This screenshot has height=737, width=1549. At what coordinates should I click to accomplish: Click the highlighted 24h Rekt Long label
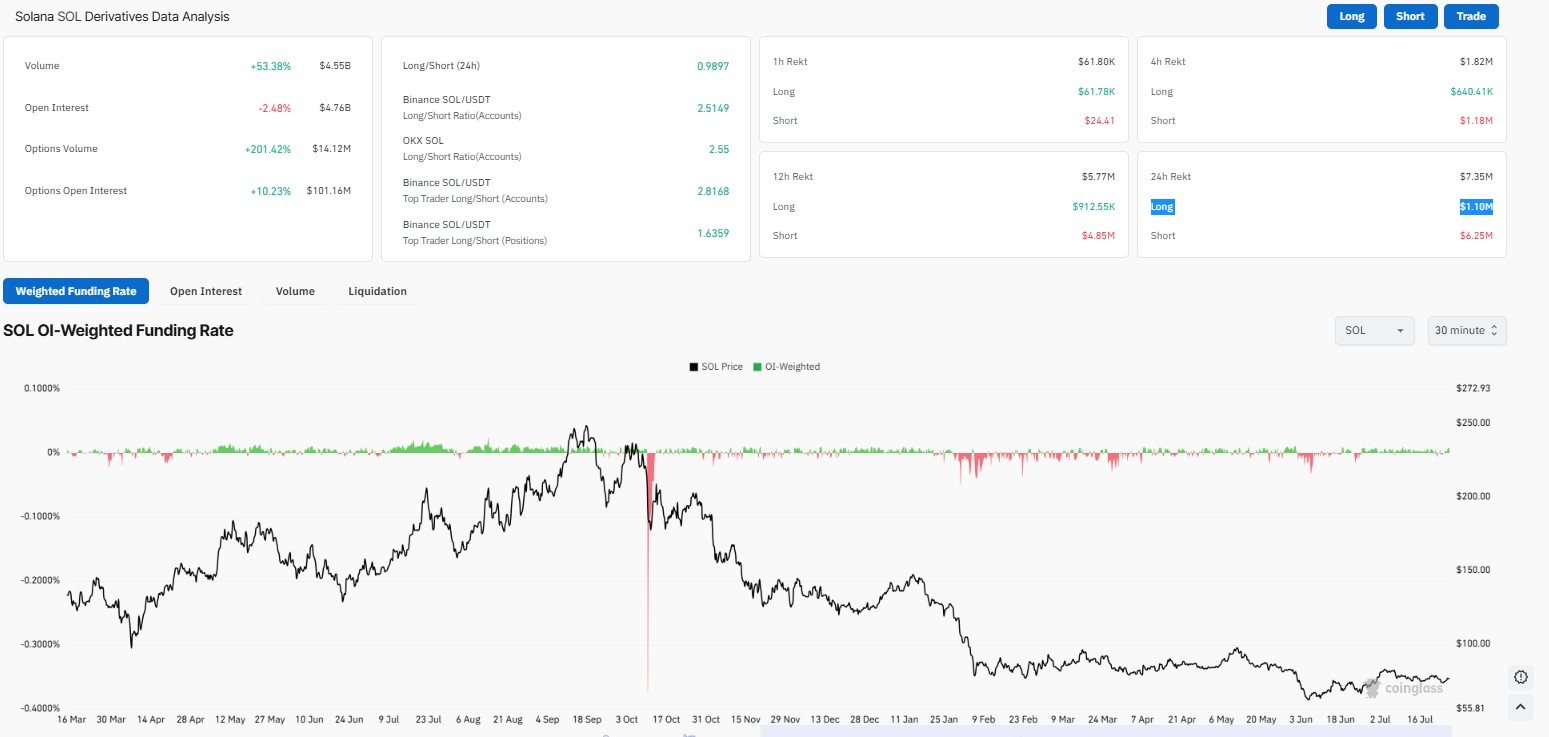click(x=1162, y=207)
